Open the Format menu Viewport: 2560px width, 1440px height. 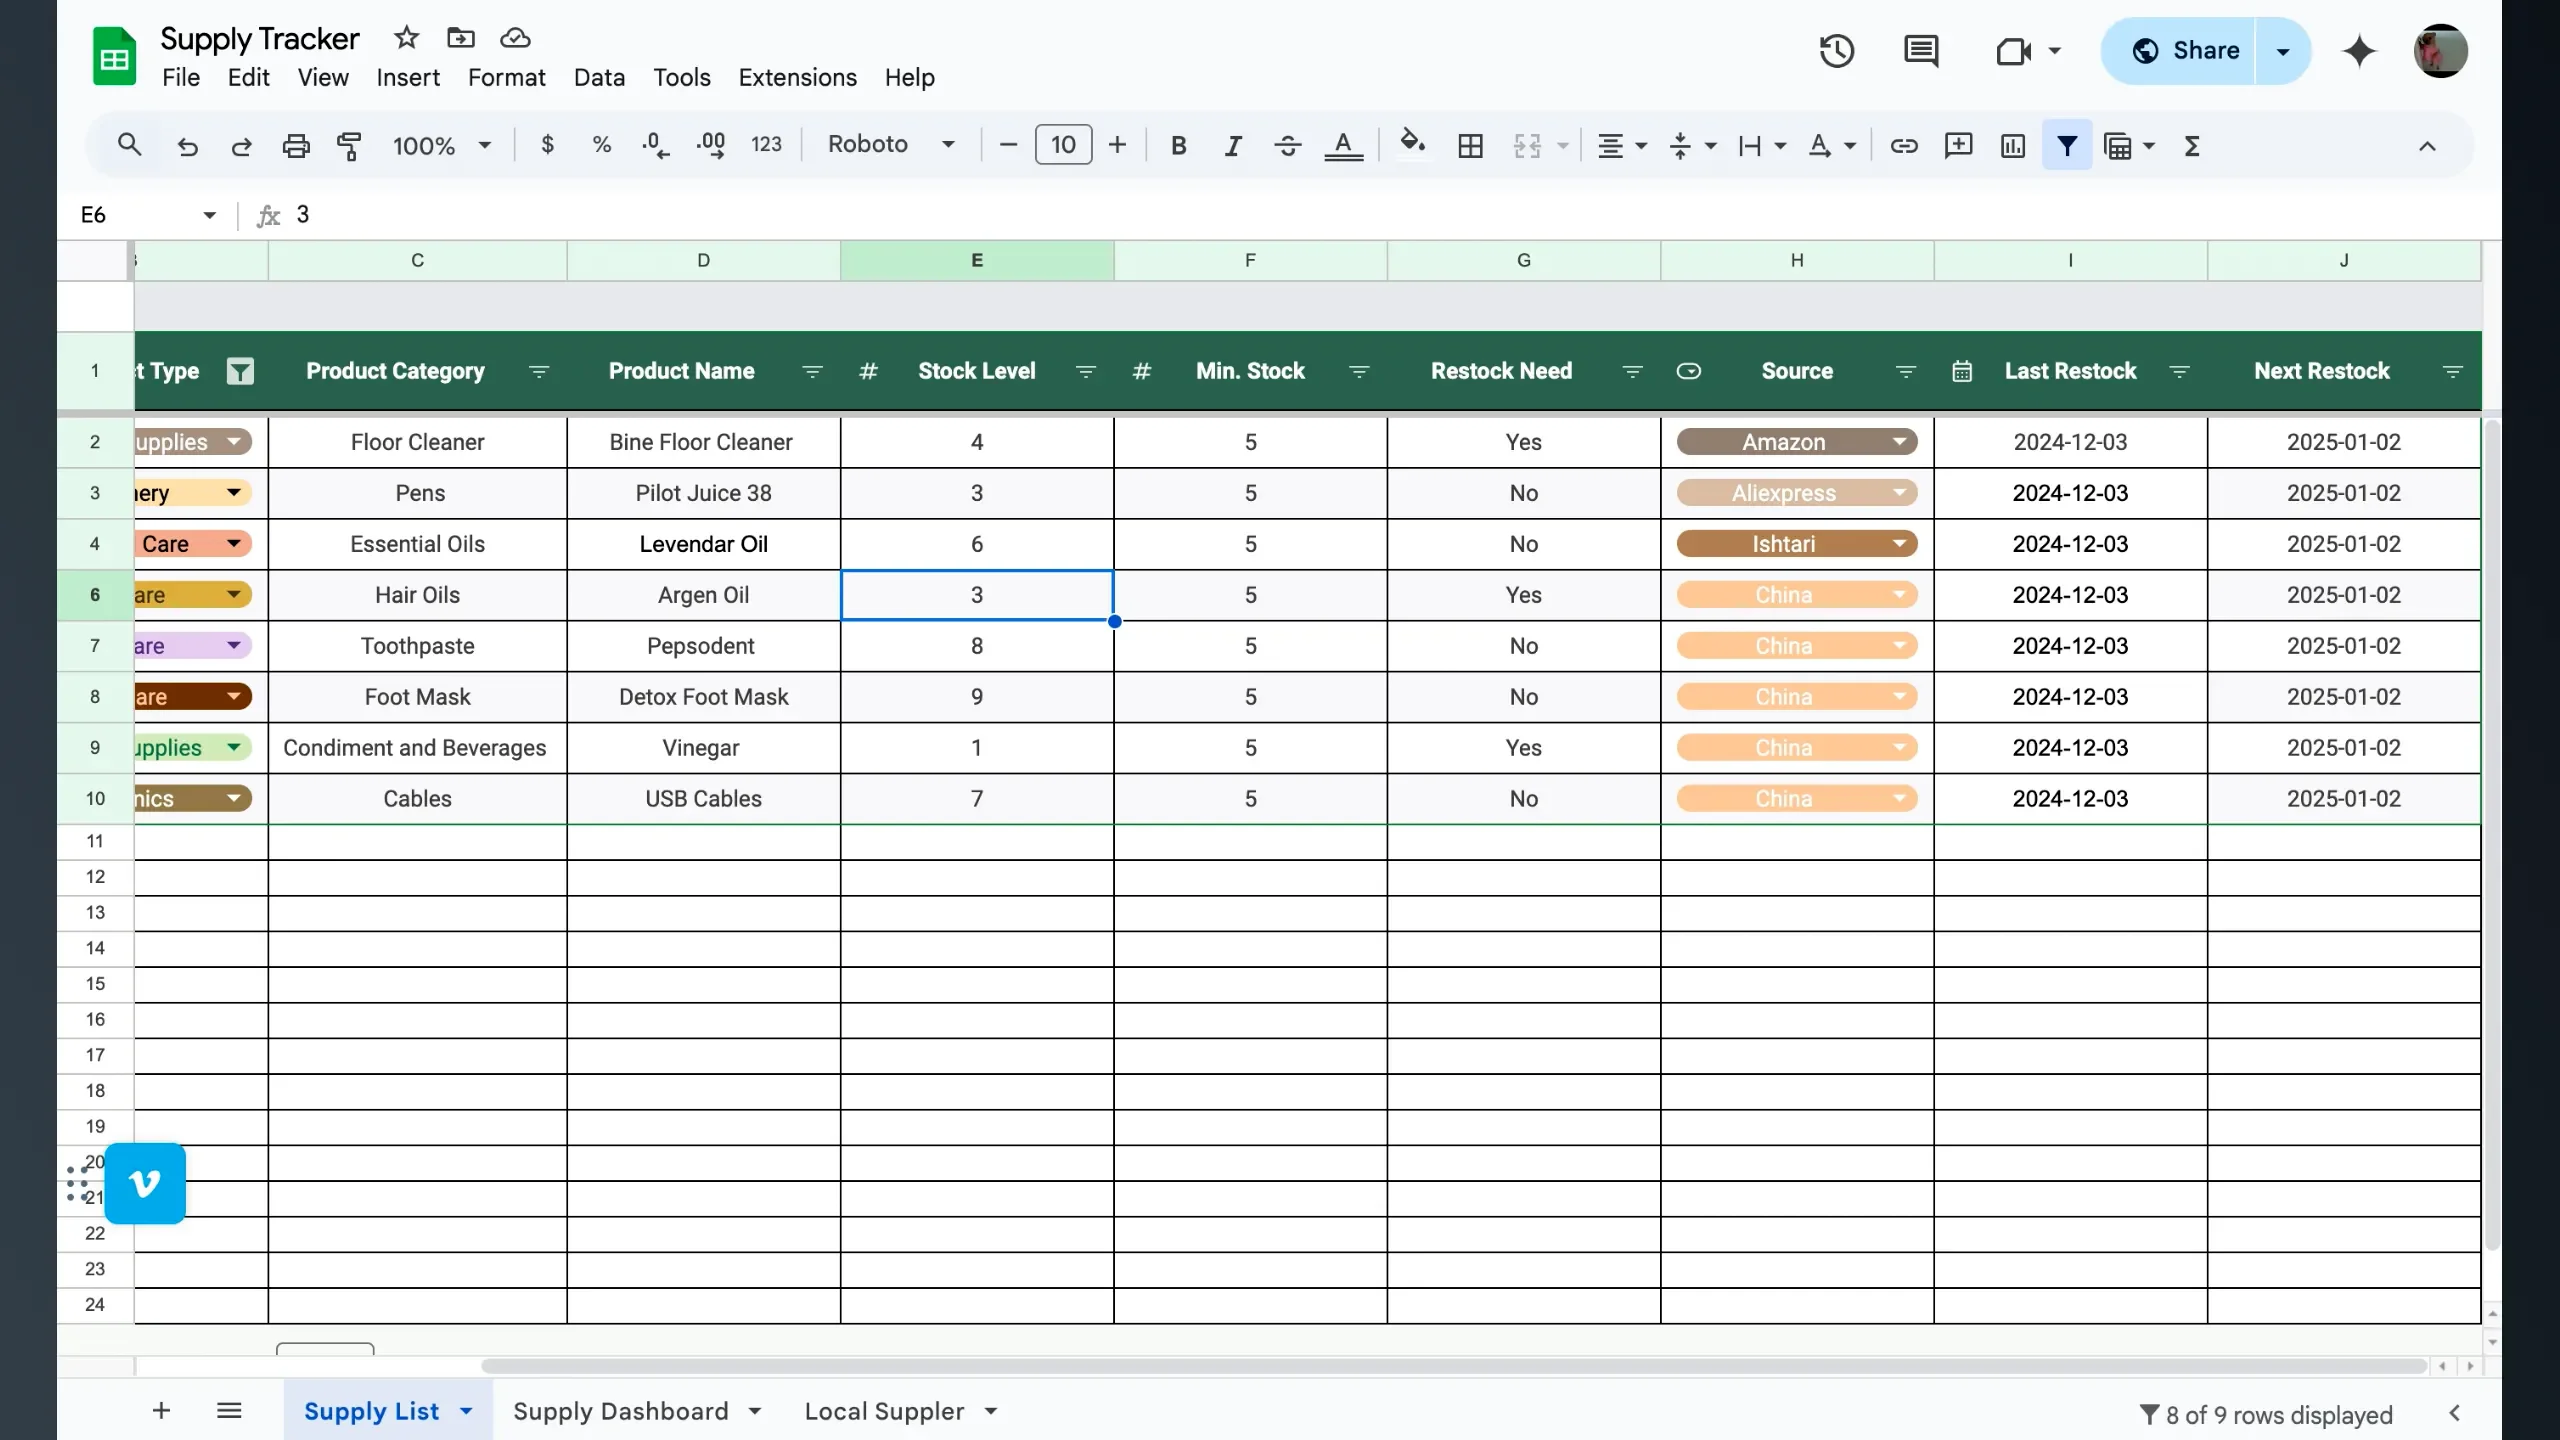(x=506, y=78)
